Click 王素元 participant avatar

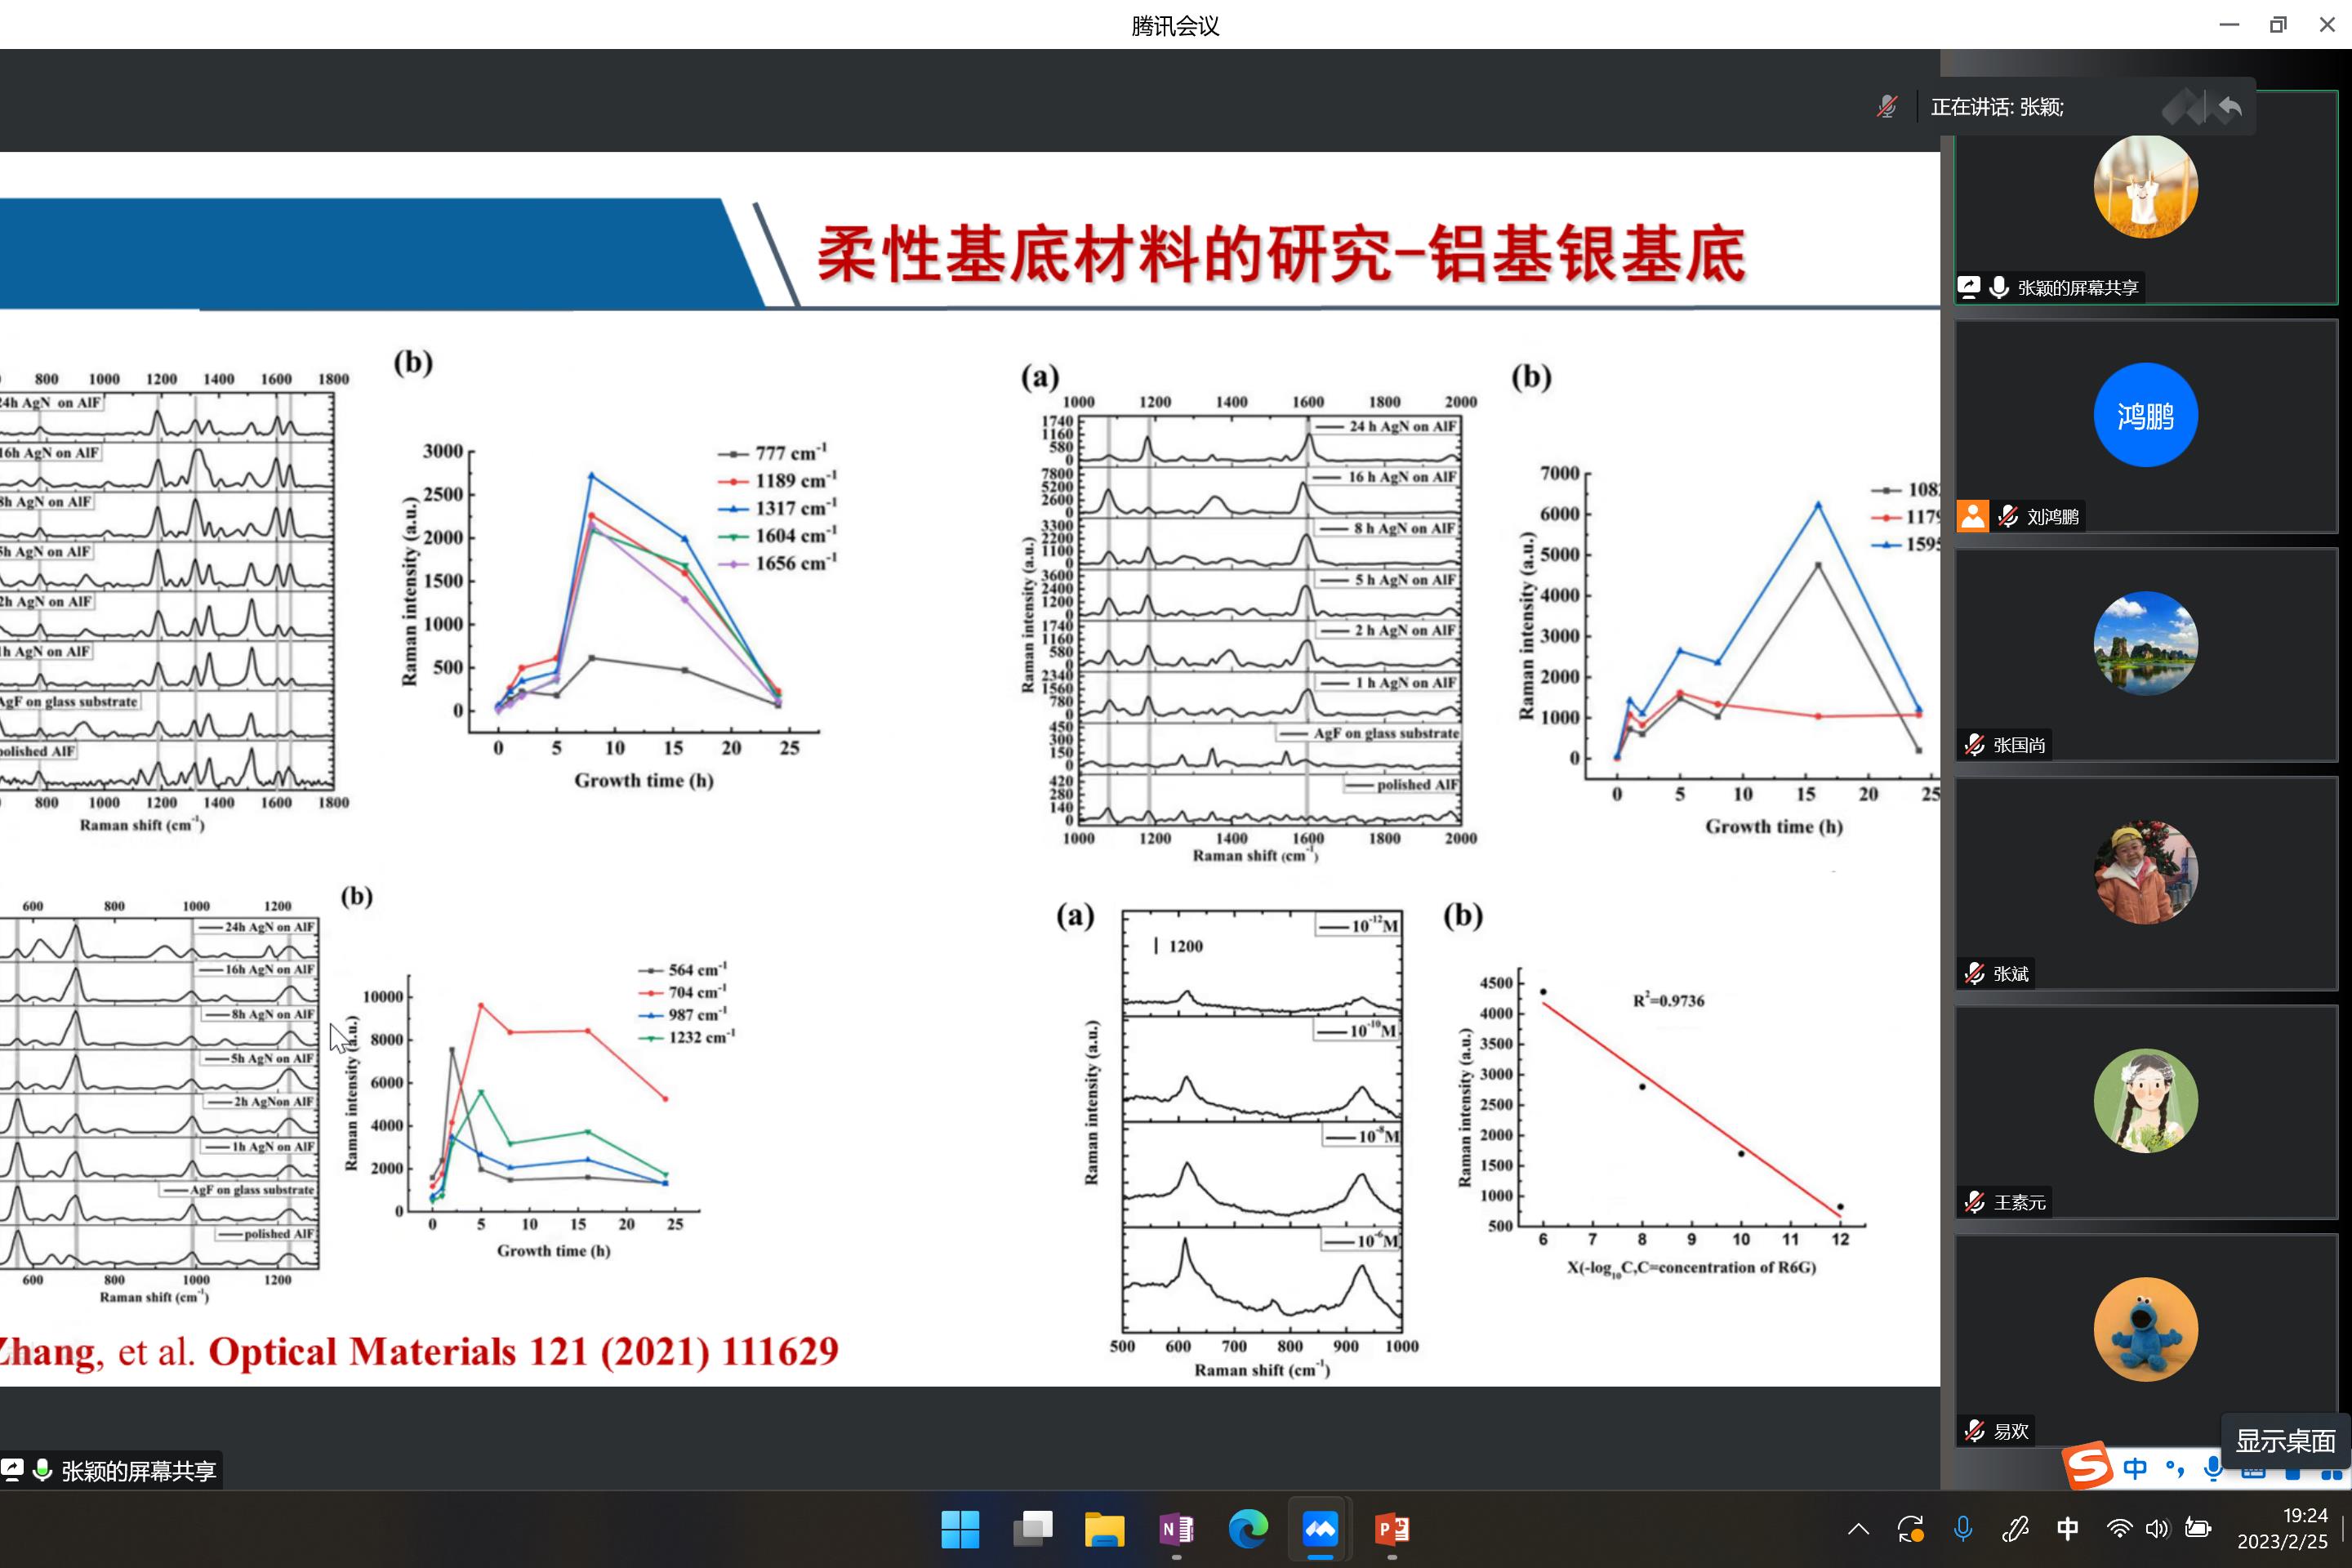coord(2145,1100)
